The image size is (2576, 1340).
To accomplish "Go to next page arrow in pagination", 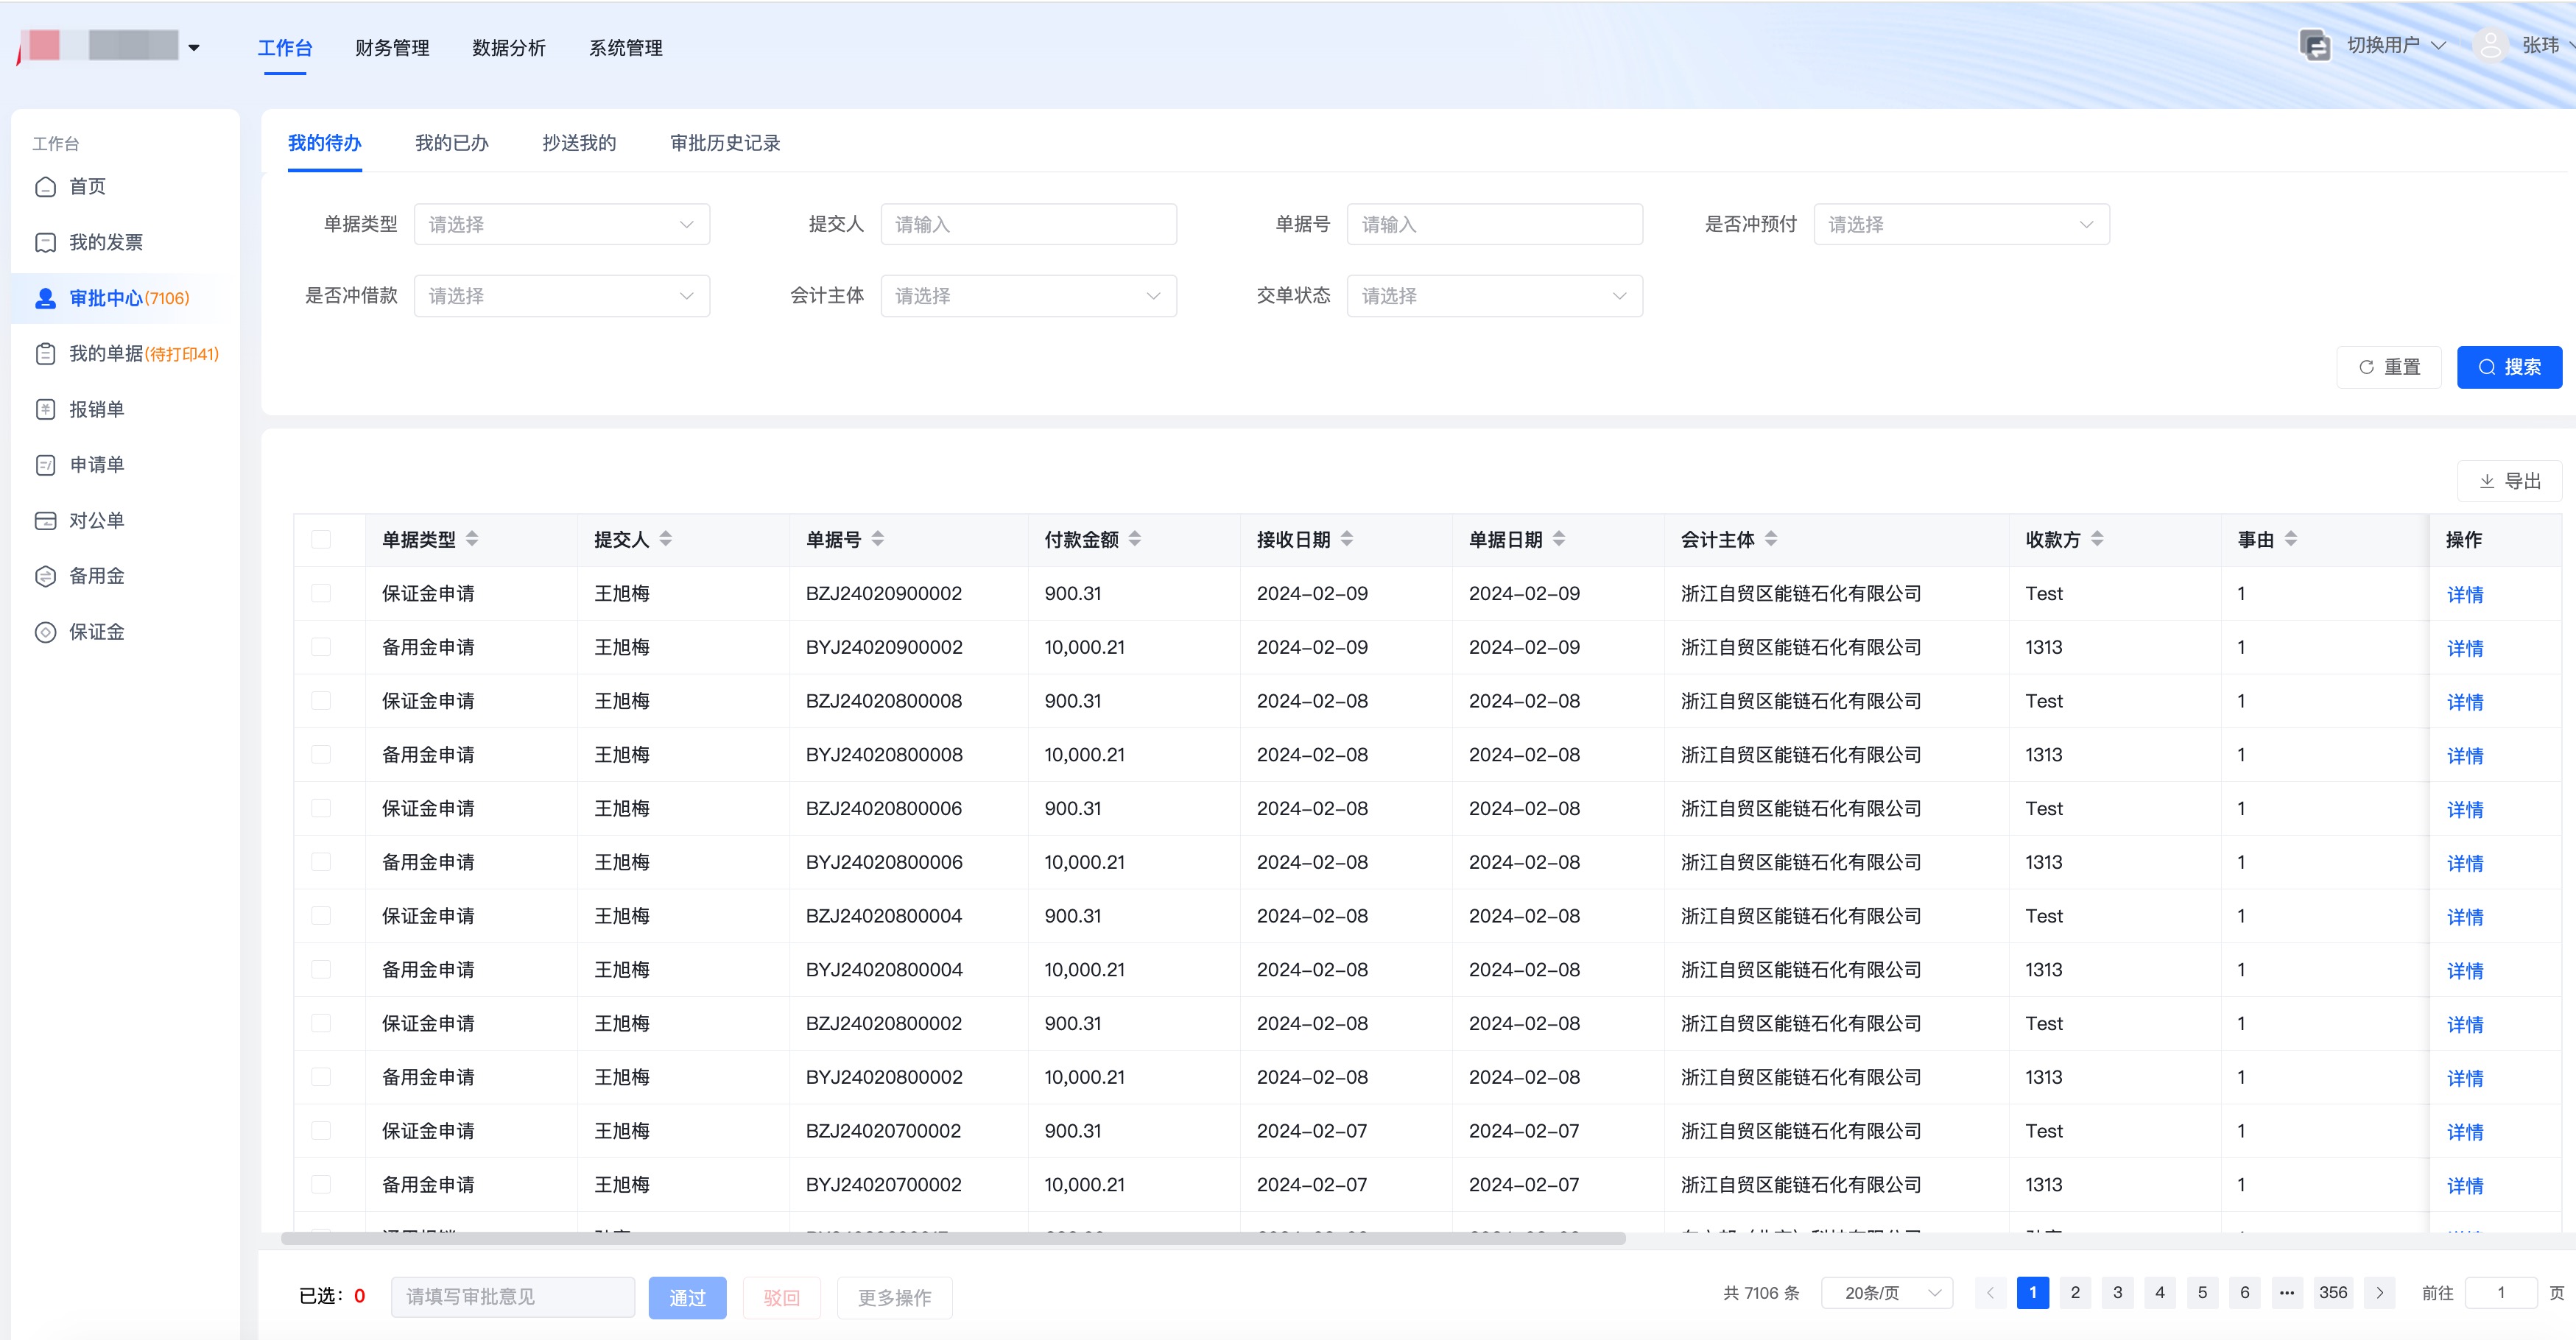I will [x=2380, y=1293].
